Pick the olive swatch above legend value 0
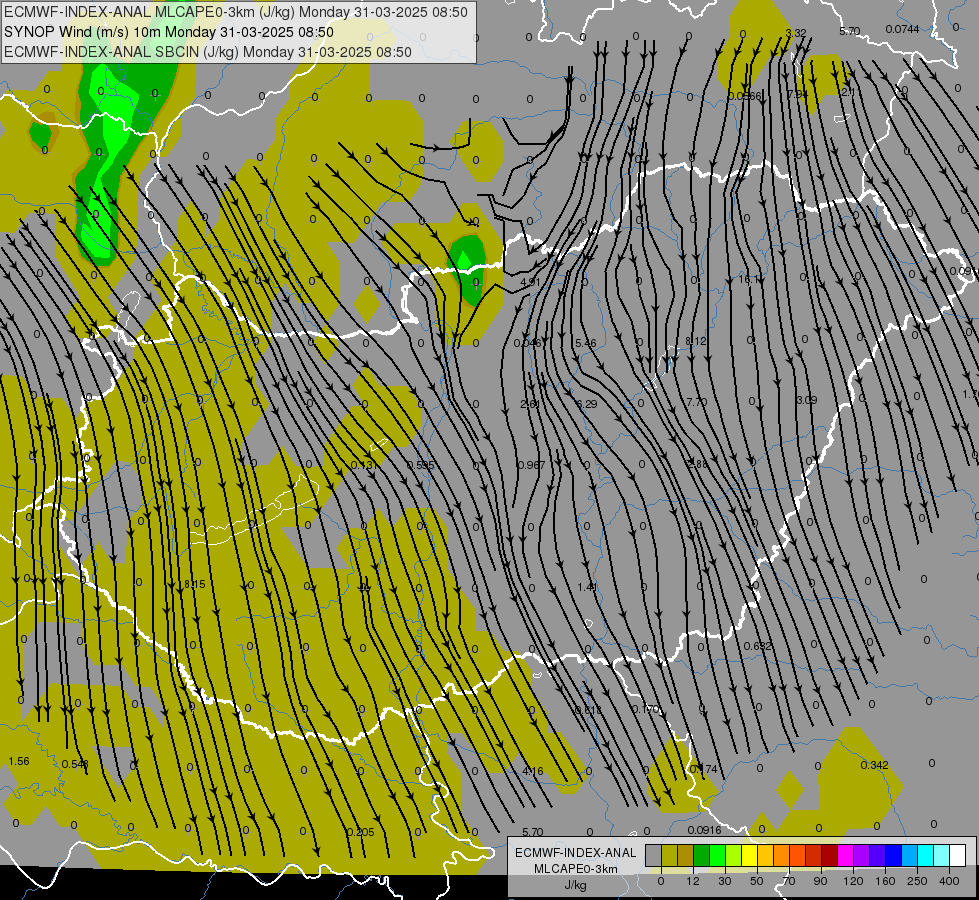 669,855
